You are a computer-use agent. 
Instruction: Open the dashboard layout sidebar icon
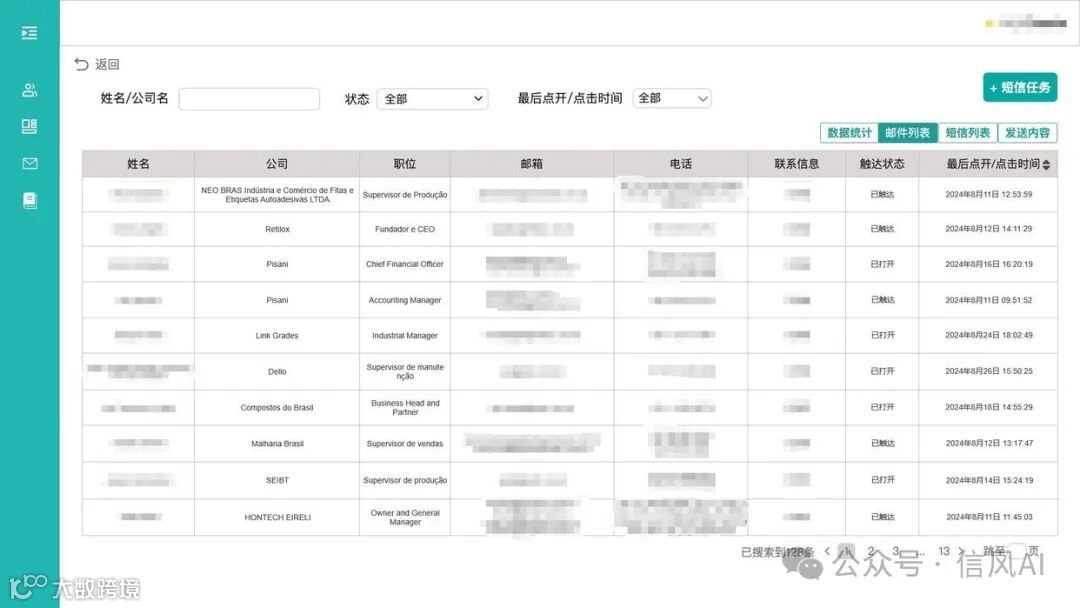coord(30,126)
